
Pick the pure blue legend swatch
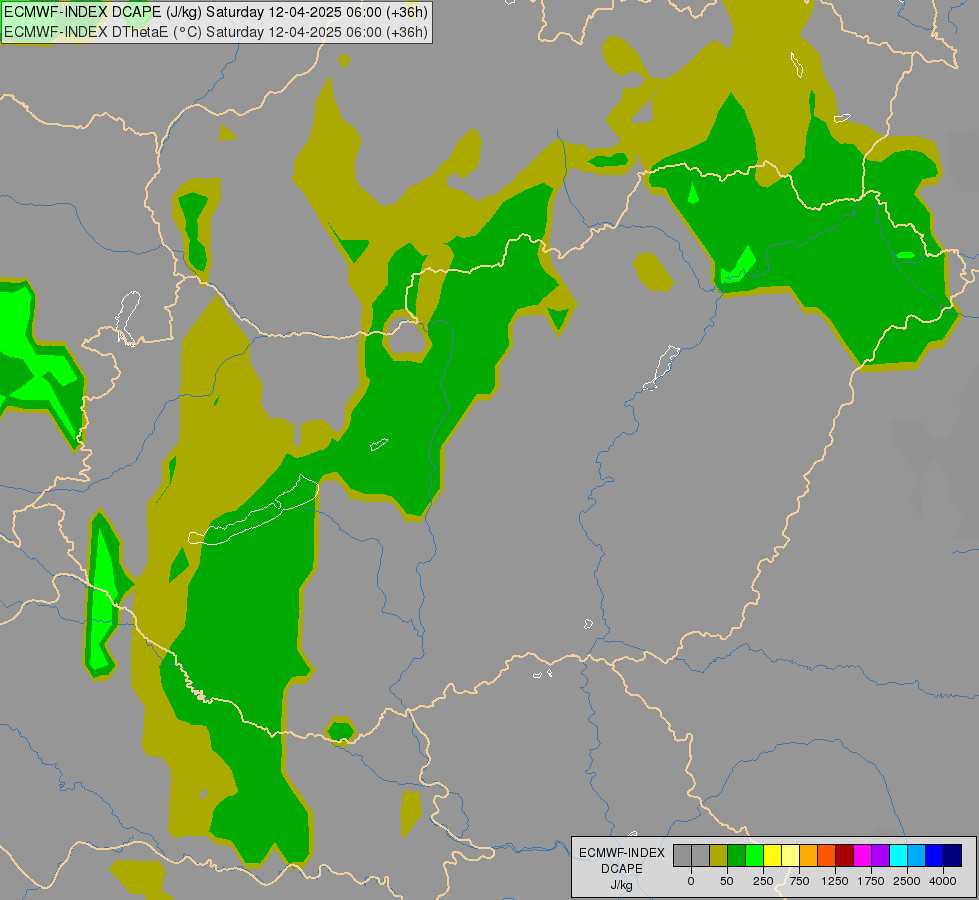click(935, 855)
